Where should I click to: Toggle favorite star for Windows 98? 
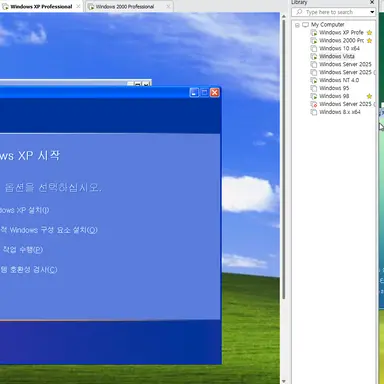[369, 96]
